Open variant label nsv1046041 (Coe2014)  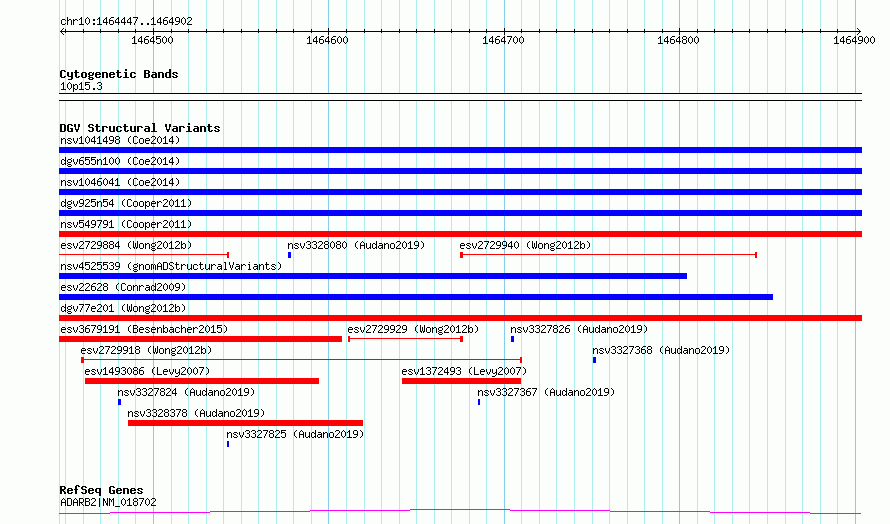pos(120,182)
